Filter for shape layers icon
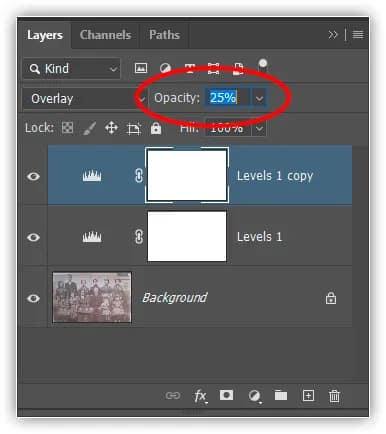This screenshot has height=434, width=386. (x=213, y=69)
